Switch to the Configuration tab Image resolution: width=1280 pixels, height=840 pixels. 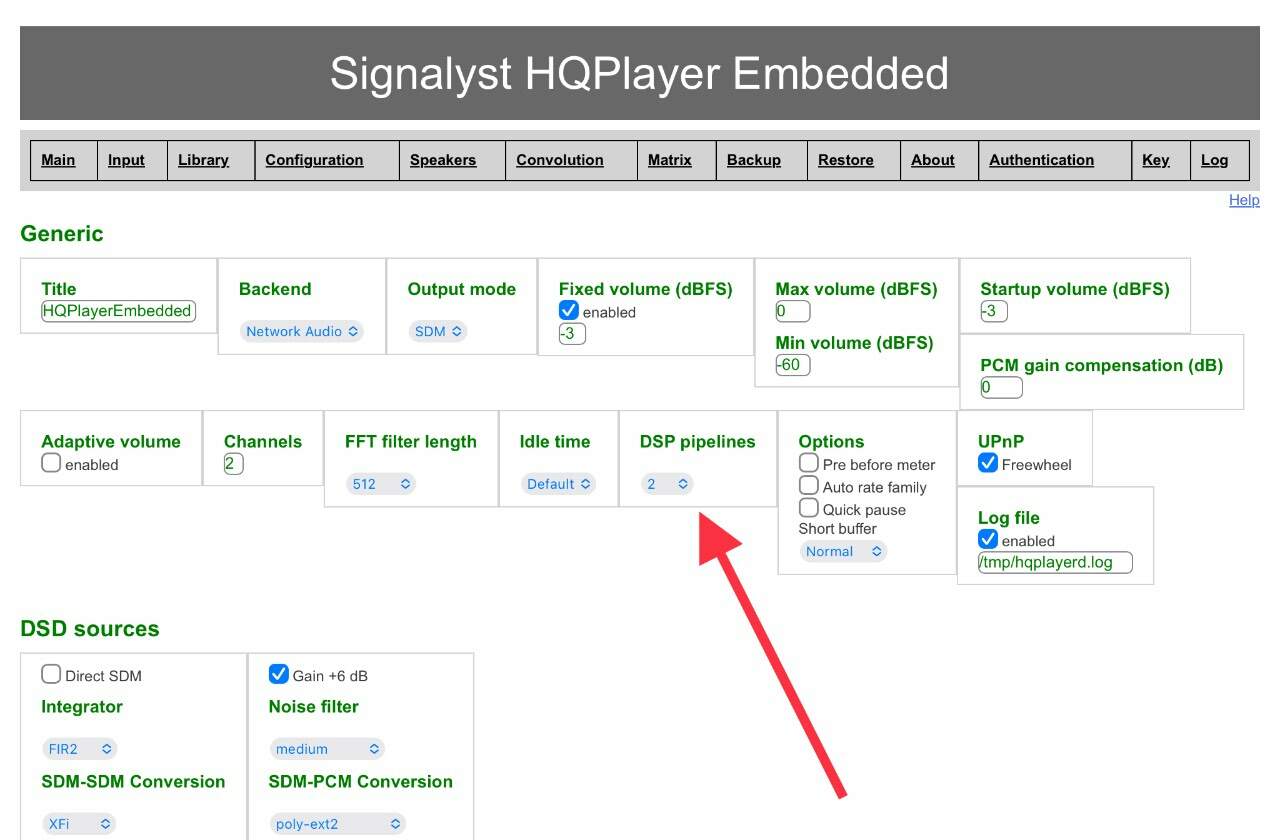coord(314,160)
